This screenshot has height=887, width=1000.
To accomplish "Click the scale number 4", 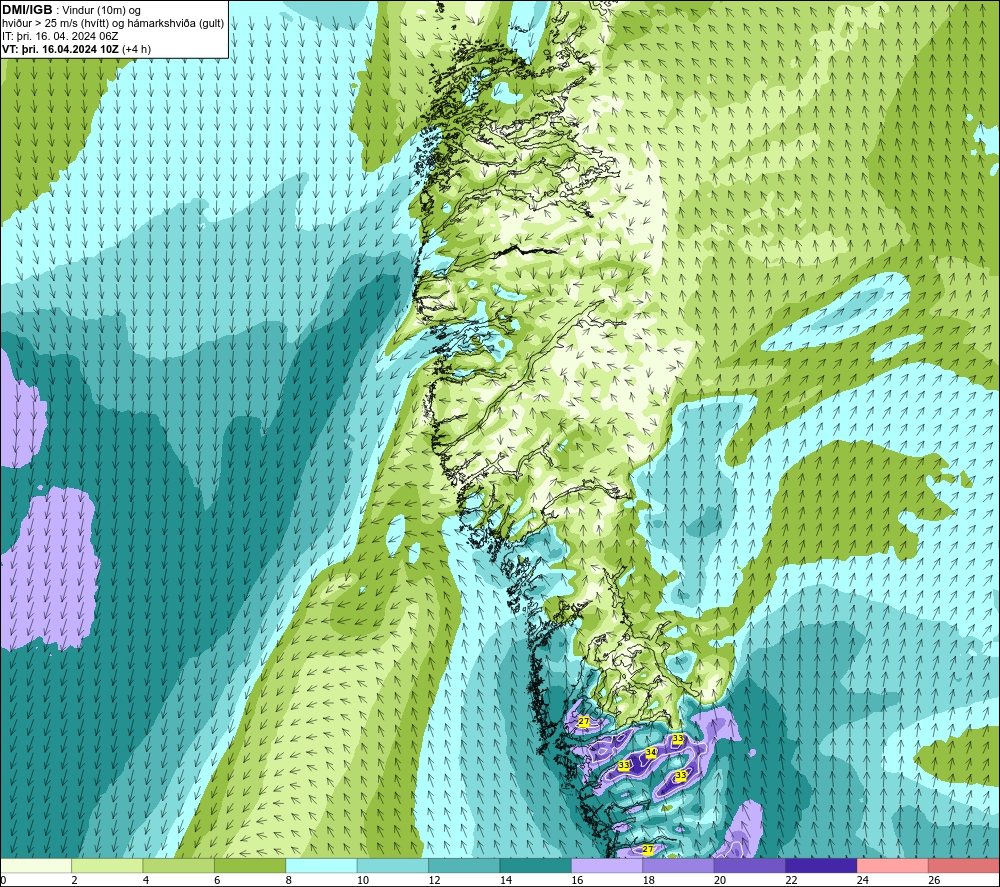I will point(146,880).
